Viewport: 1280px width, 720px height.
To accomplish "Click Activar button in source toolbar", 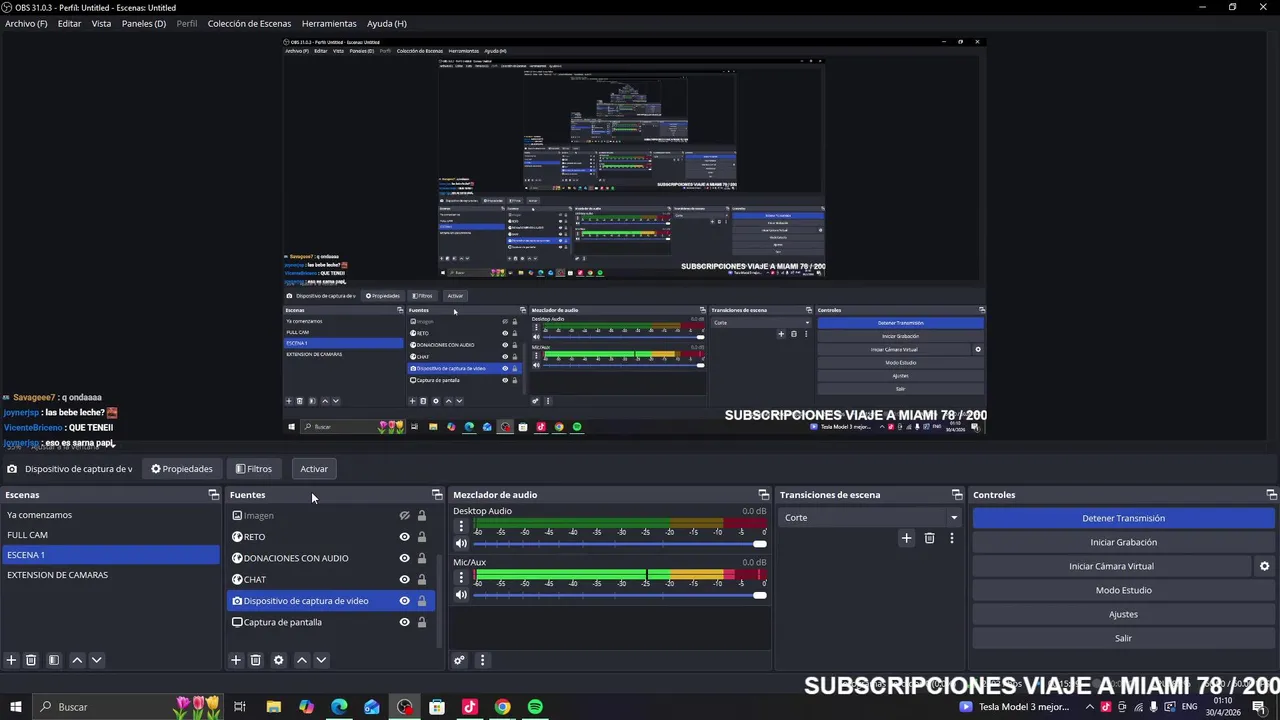I will pyautogui.click(x=314, y=469).
